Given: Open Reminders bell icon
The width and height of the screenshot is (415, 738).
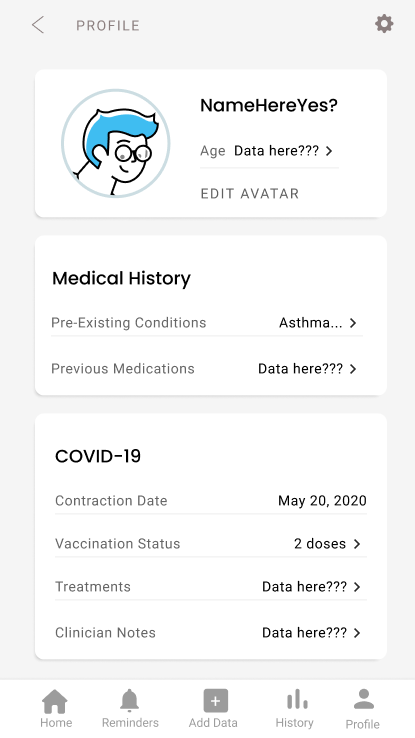Looking at the screenshot, I should [129, 700].
